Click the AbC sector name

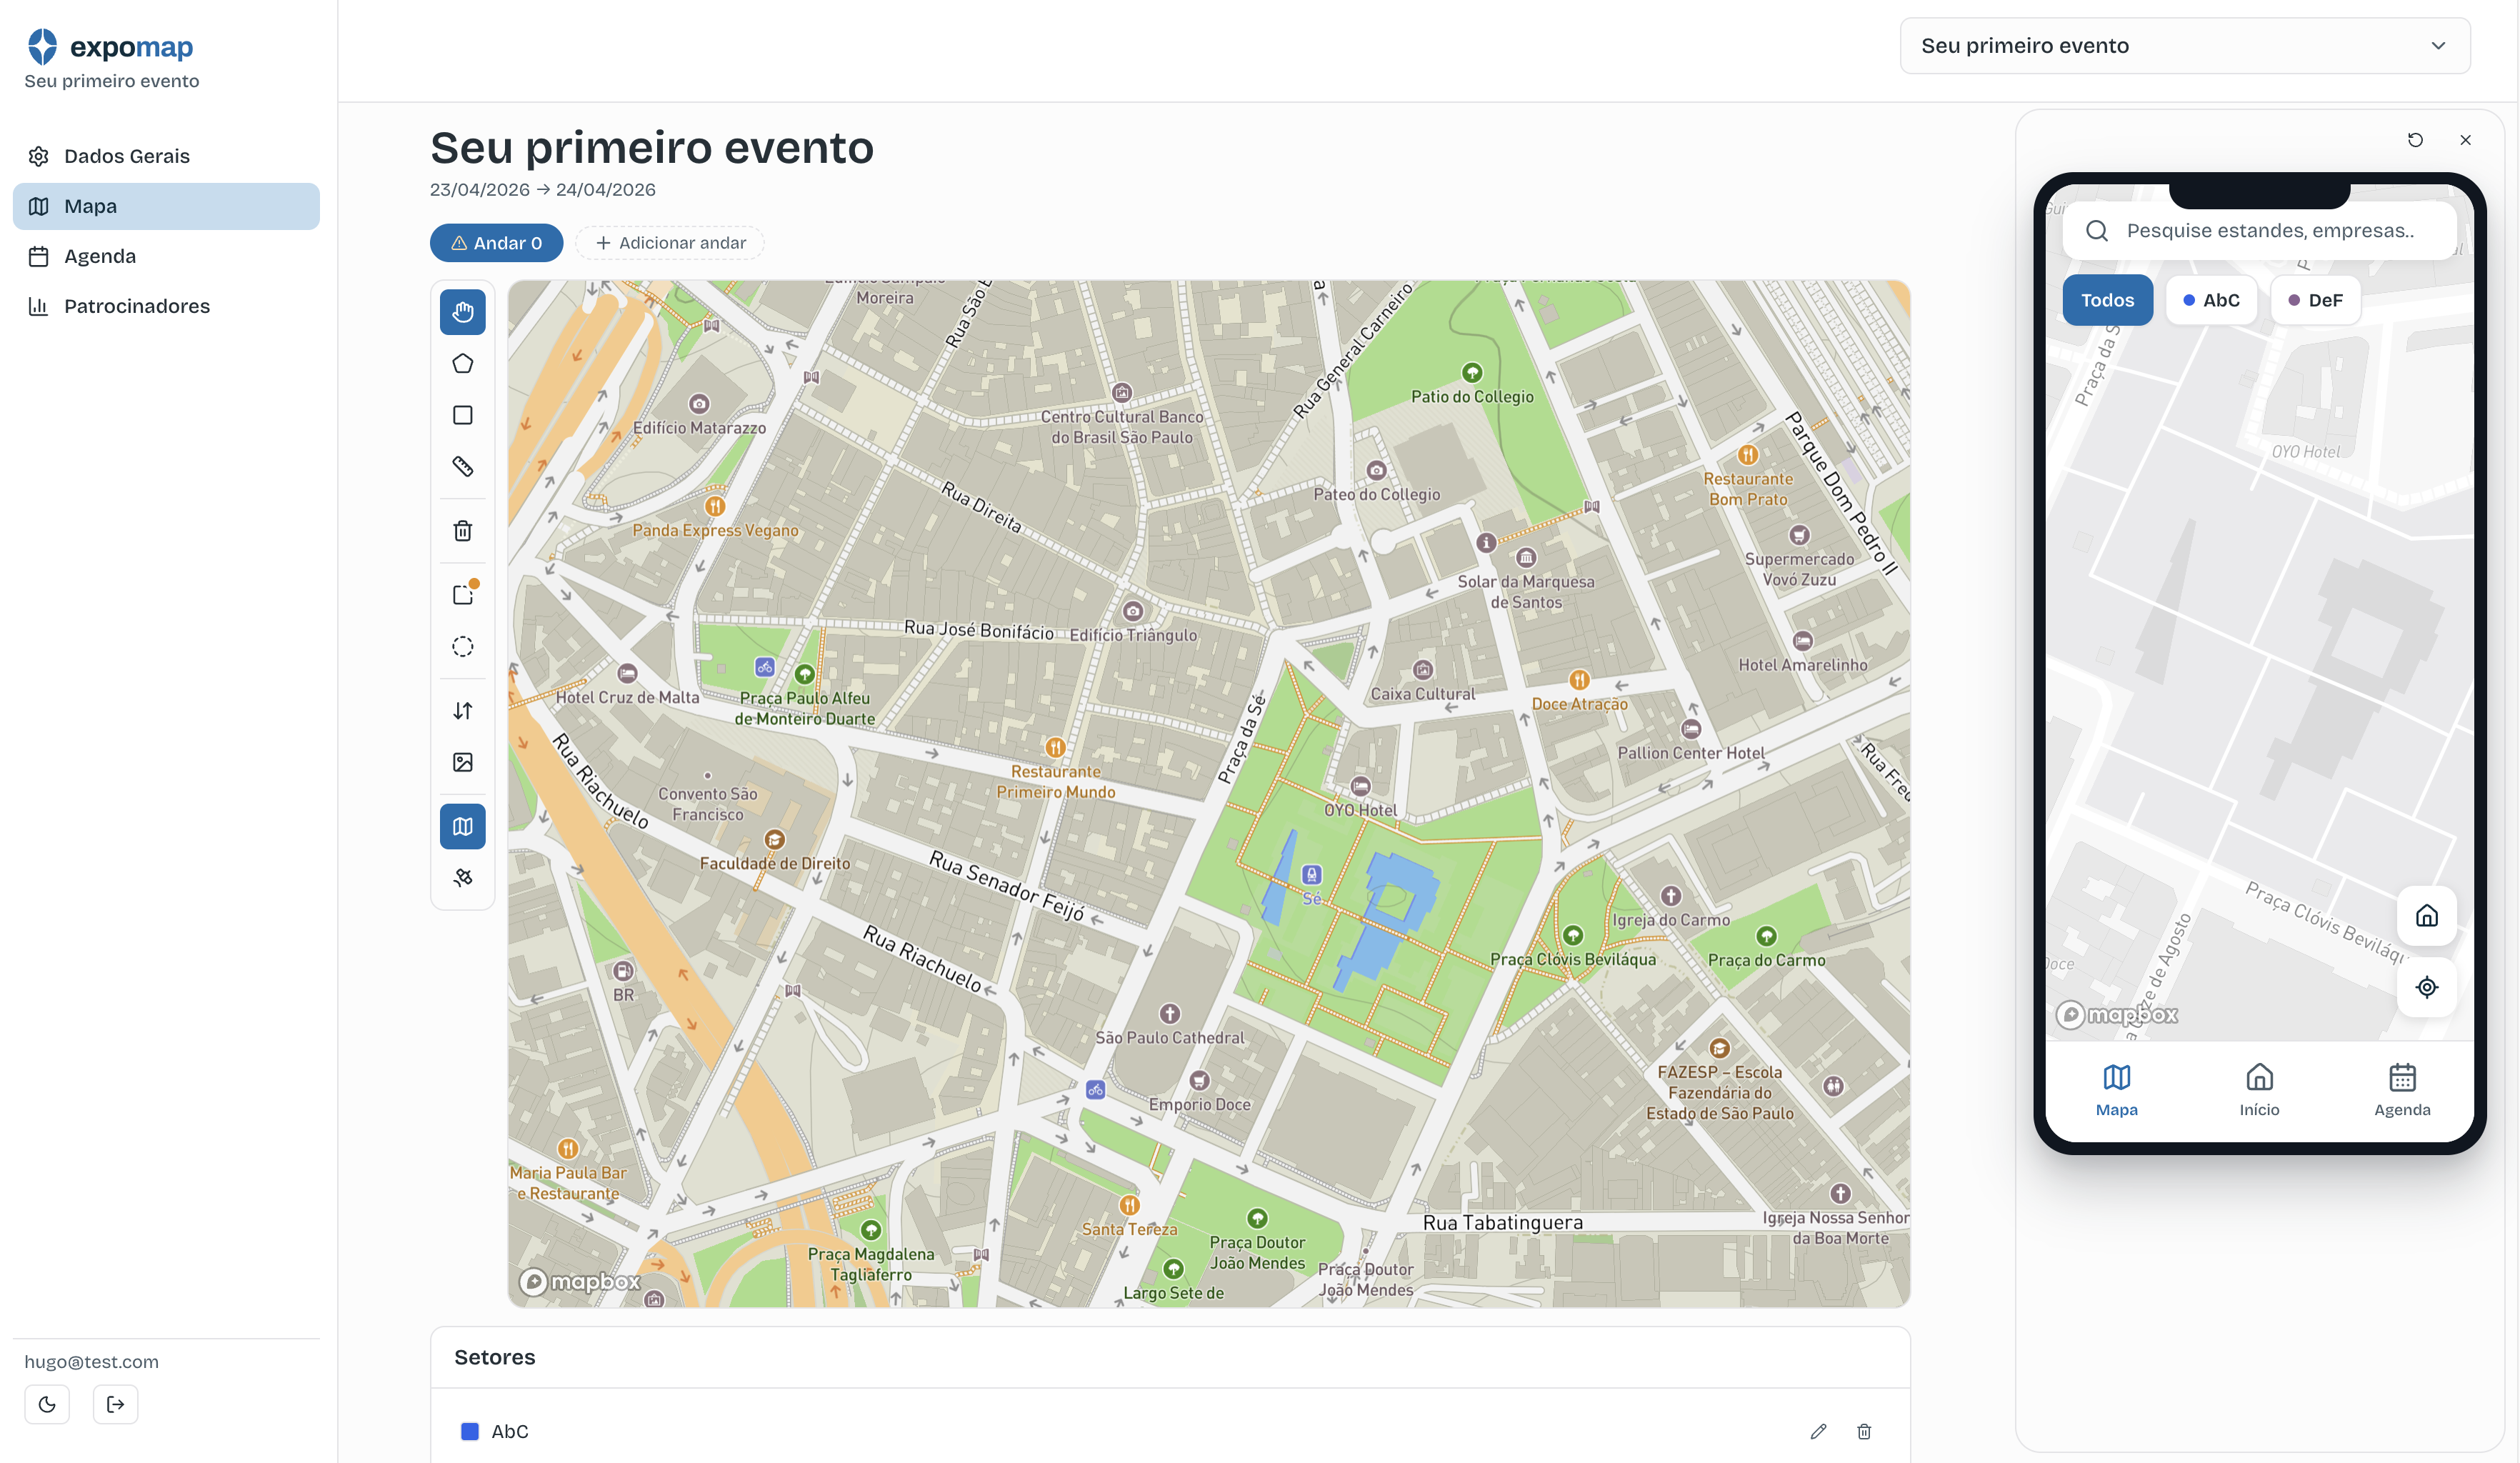510,1431
